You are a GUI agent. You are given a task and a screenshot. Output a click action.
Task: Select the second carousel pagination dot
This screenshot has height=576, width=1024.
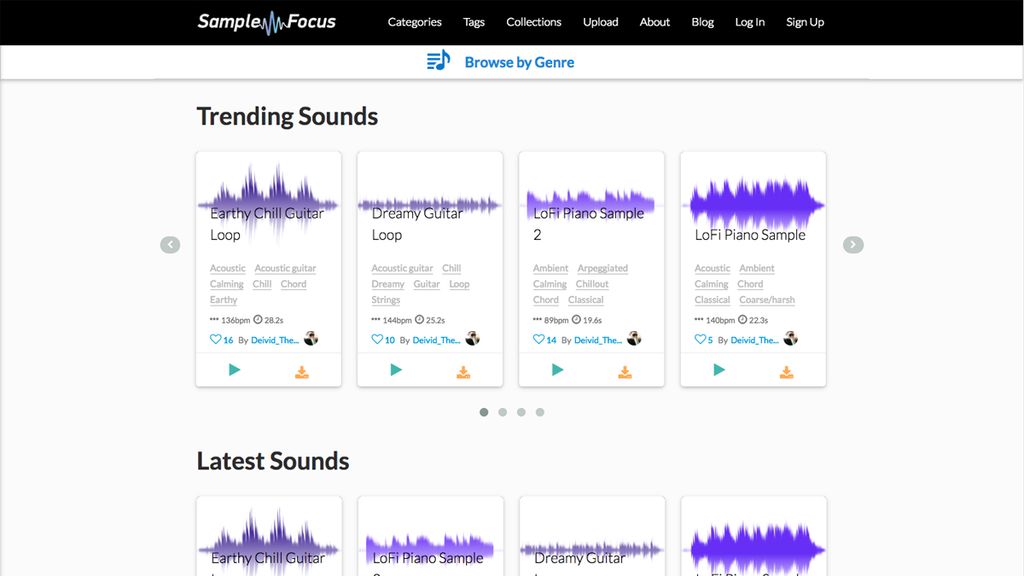click(503, 411)
